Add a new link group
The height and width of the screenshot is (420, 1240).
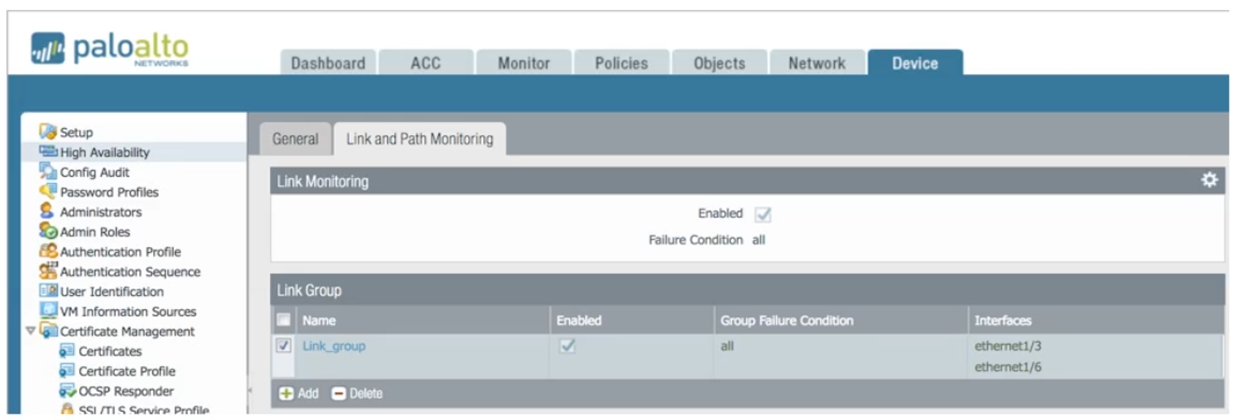pos(298,394)
